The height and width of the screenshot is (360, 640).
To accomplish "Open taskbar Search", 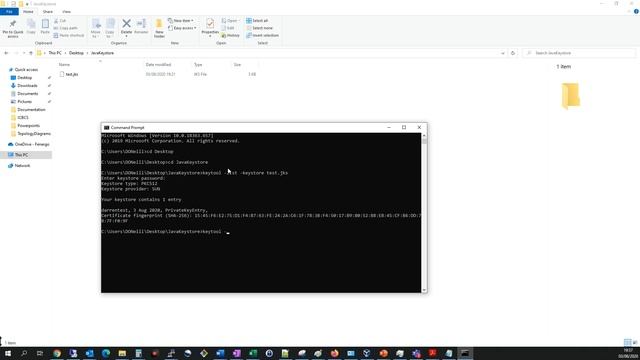I will point(24,353).
